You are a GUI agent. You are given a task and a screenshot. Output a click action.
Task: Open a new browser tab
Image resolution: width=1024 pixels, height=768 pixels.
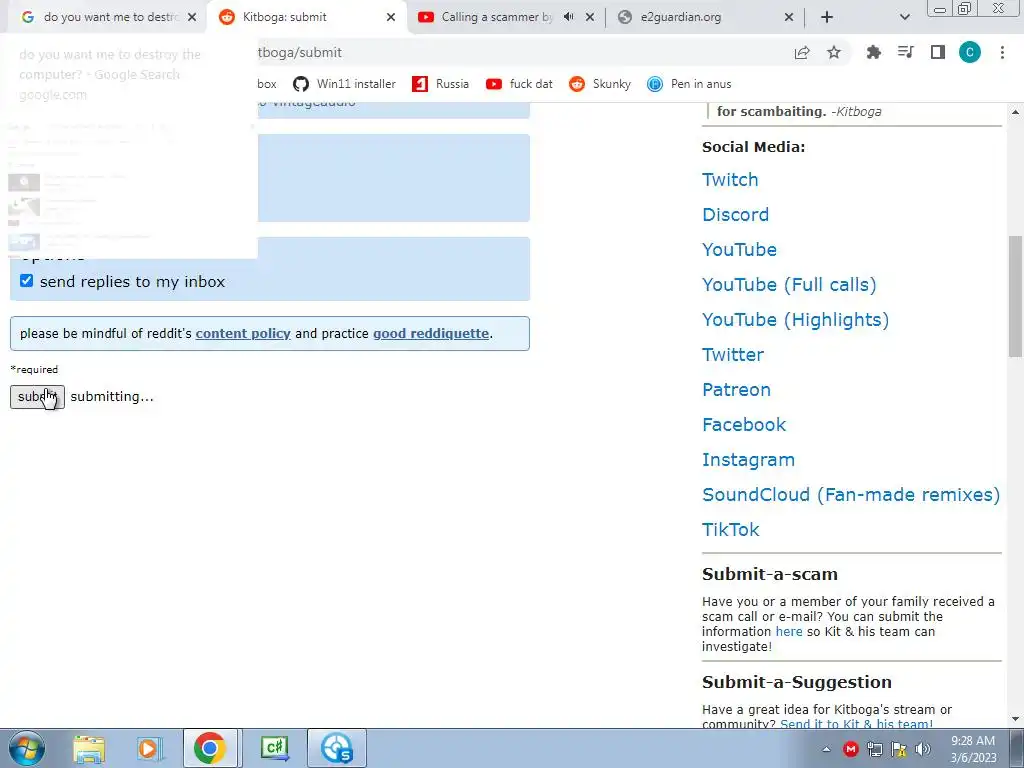pos(827,17)
